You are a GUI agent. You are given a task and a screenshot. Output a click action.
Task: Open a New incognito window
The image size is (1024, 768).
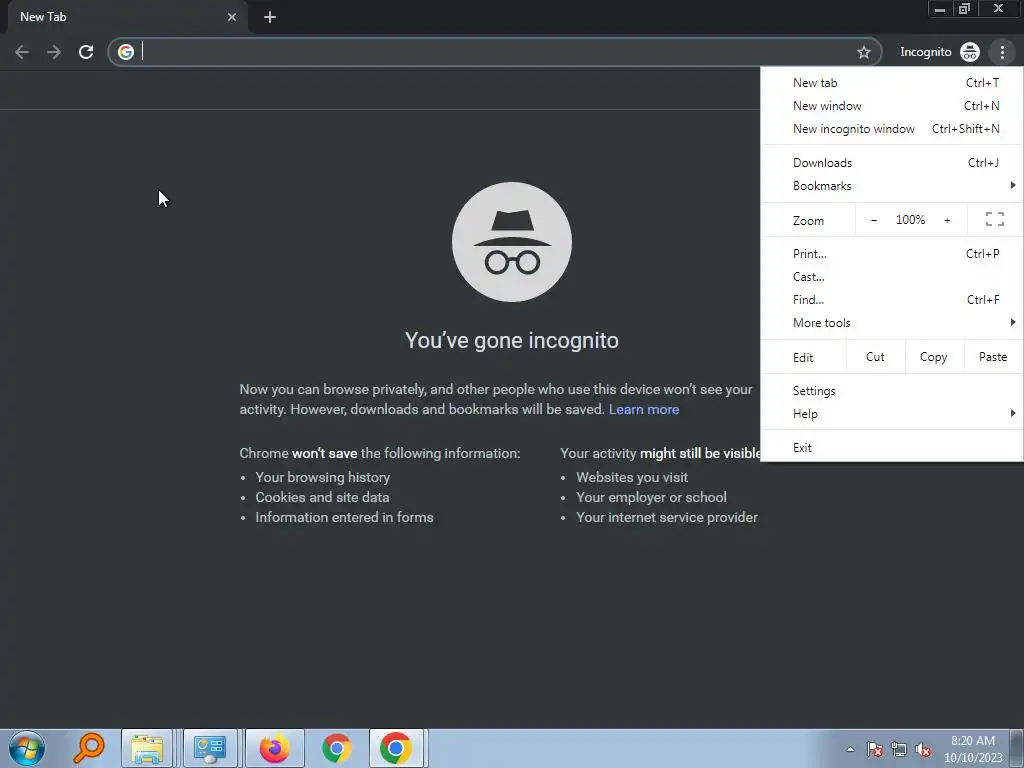tap(891, 129)
